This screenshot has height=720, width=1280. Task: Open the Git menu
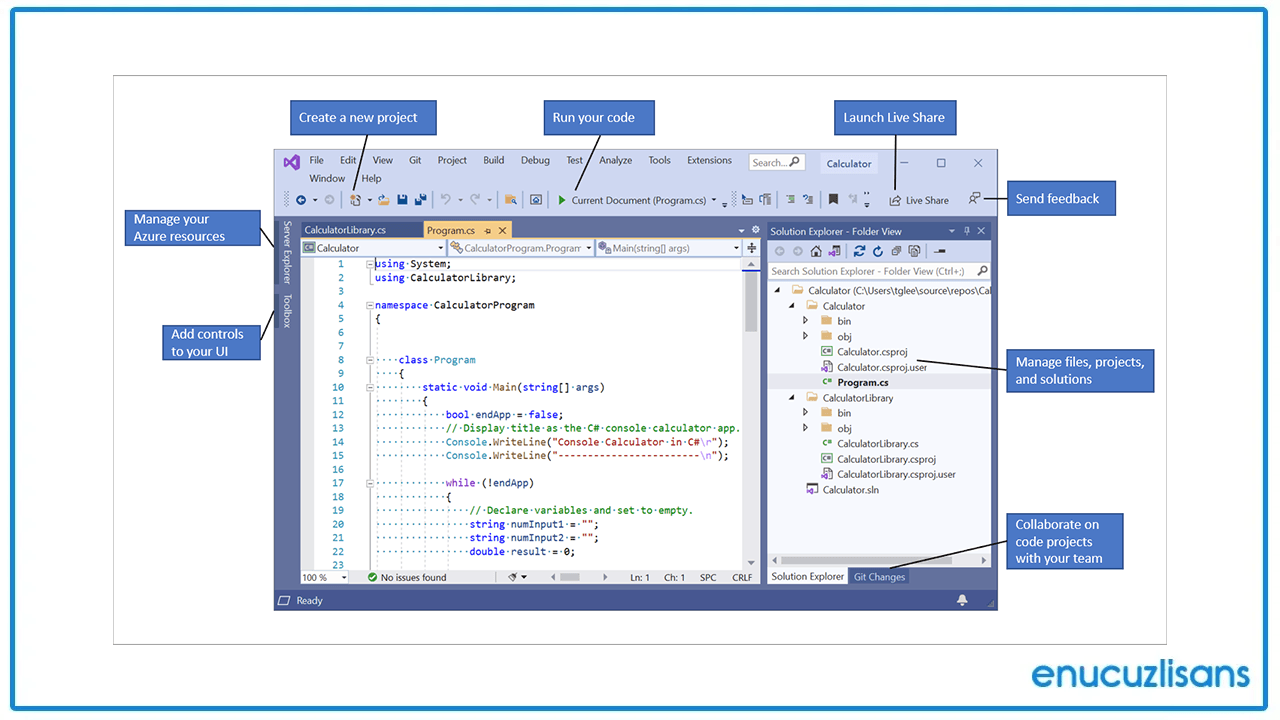[415, 160]
